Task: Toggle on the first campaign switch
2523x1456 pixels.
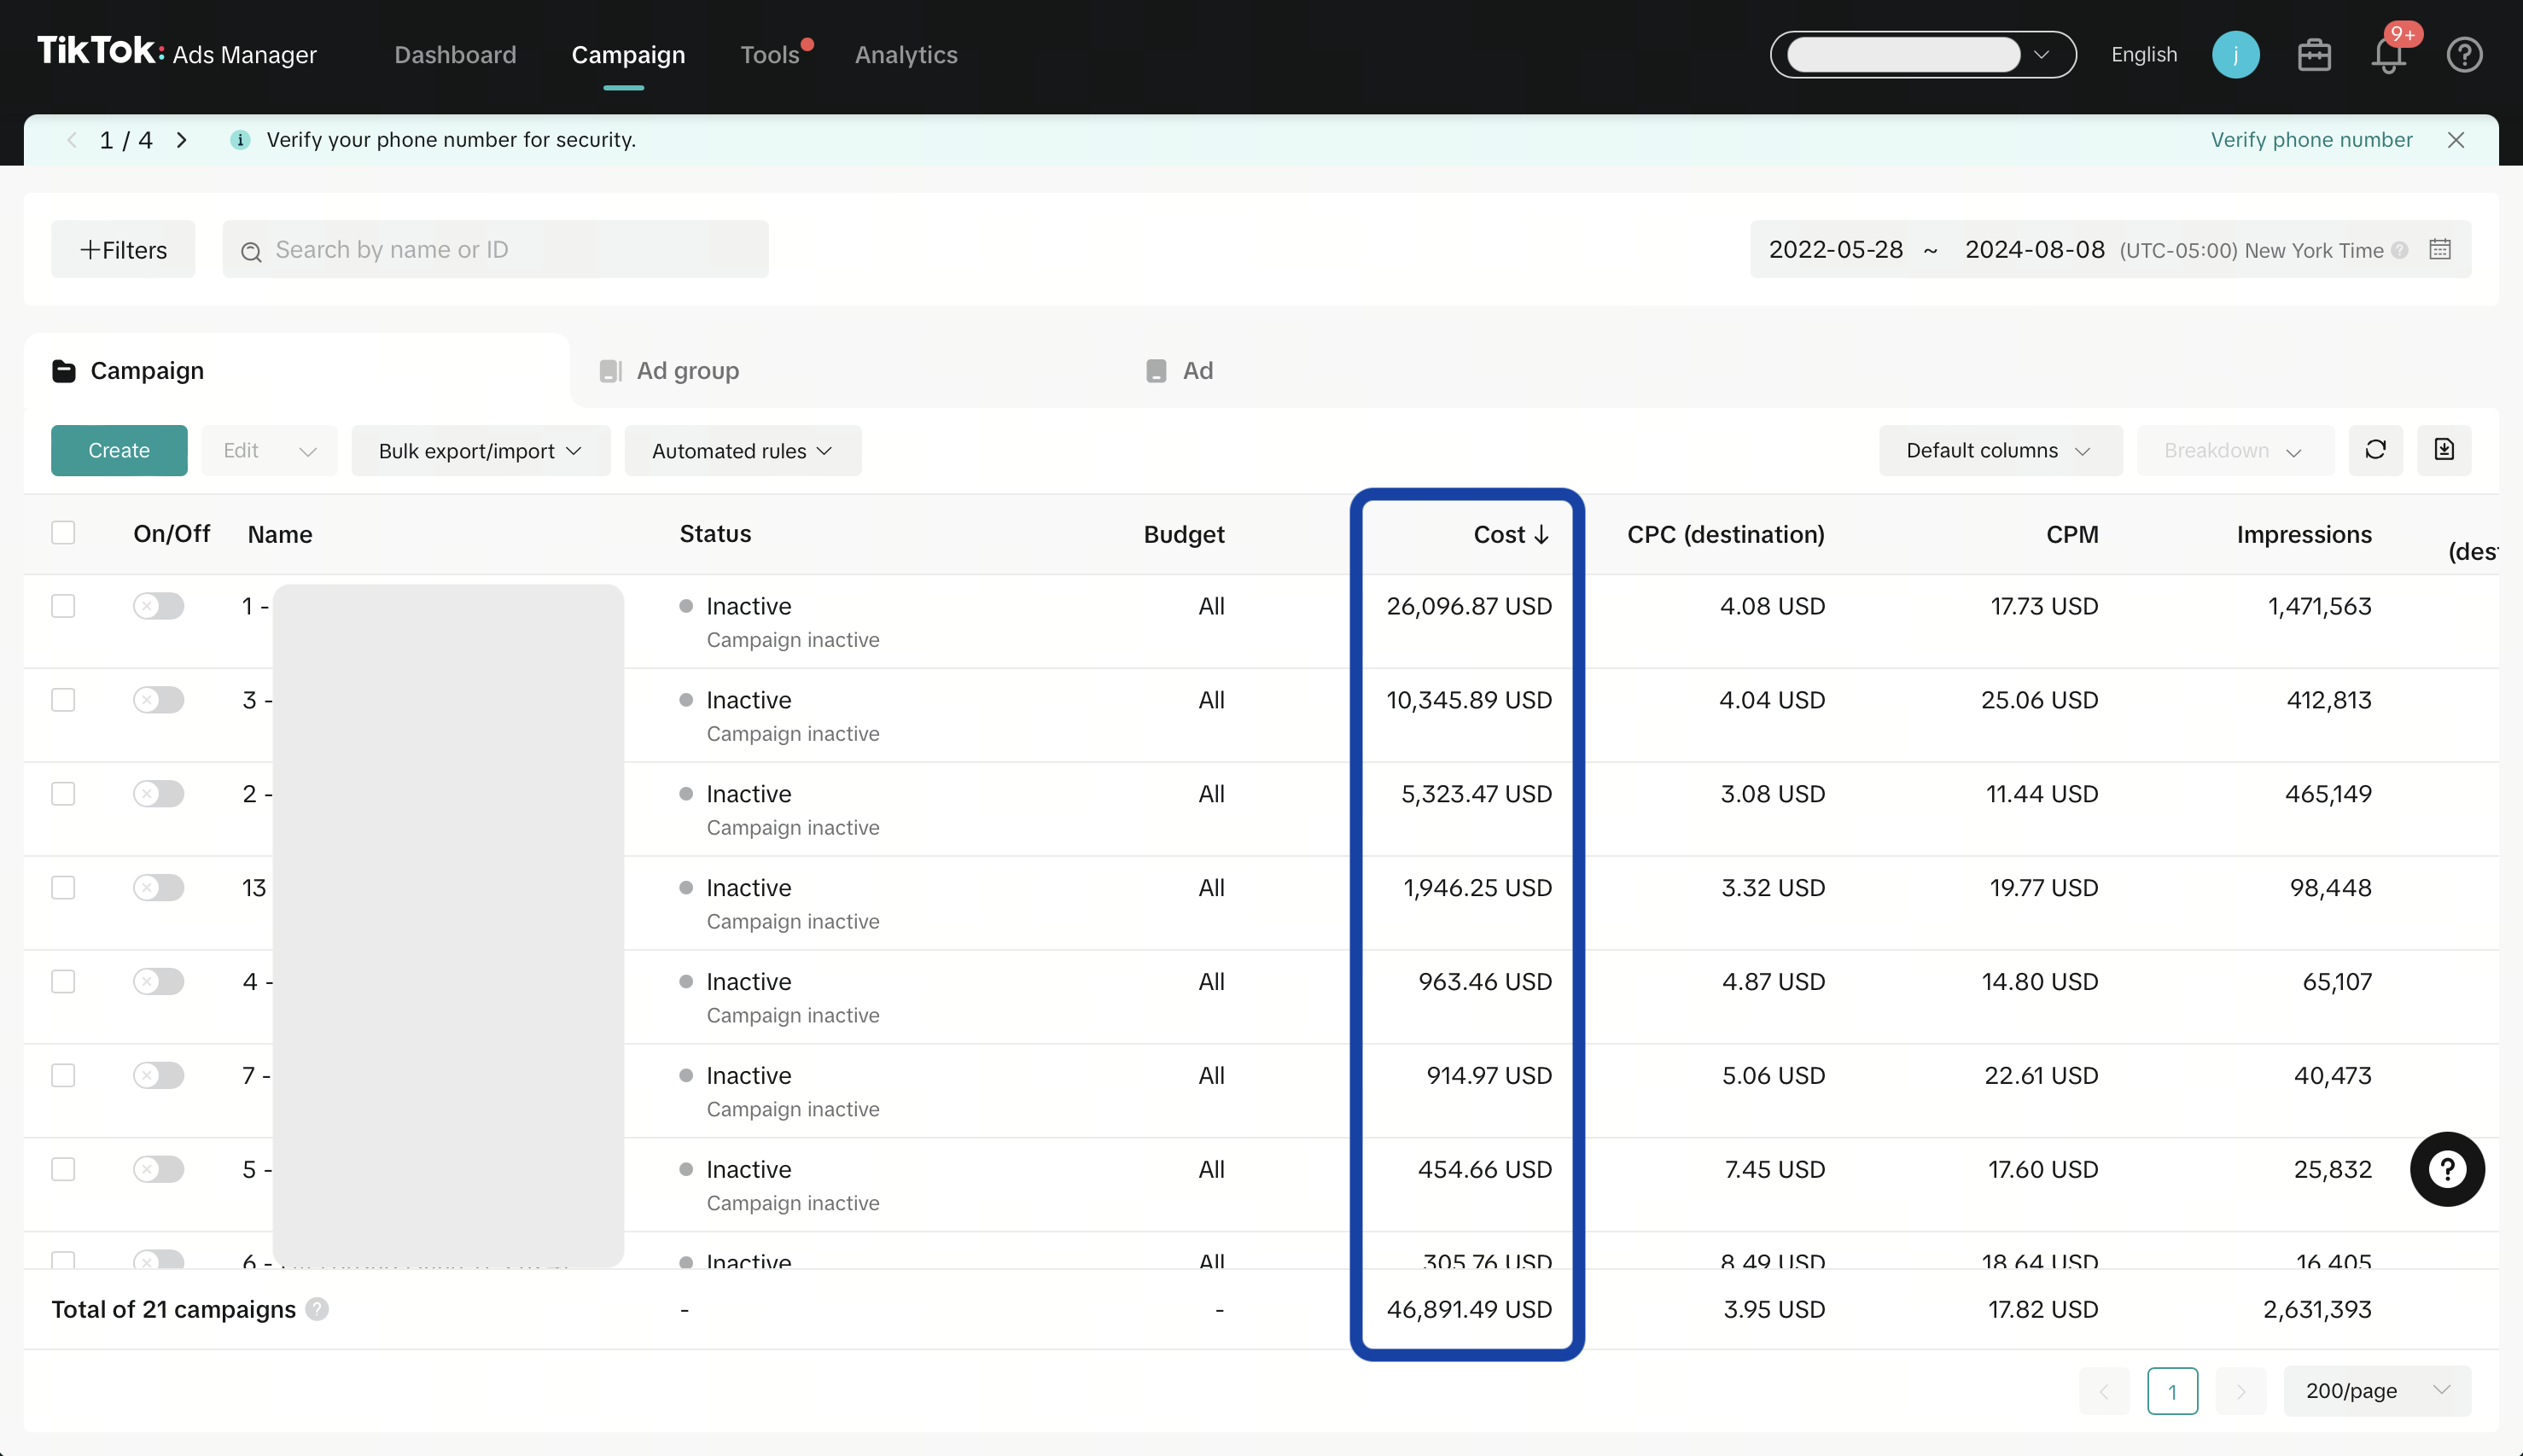Action: coord(158,606)
